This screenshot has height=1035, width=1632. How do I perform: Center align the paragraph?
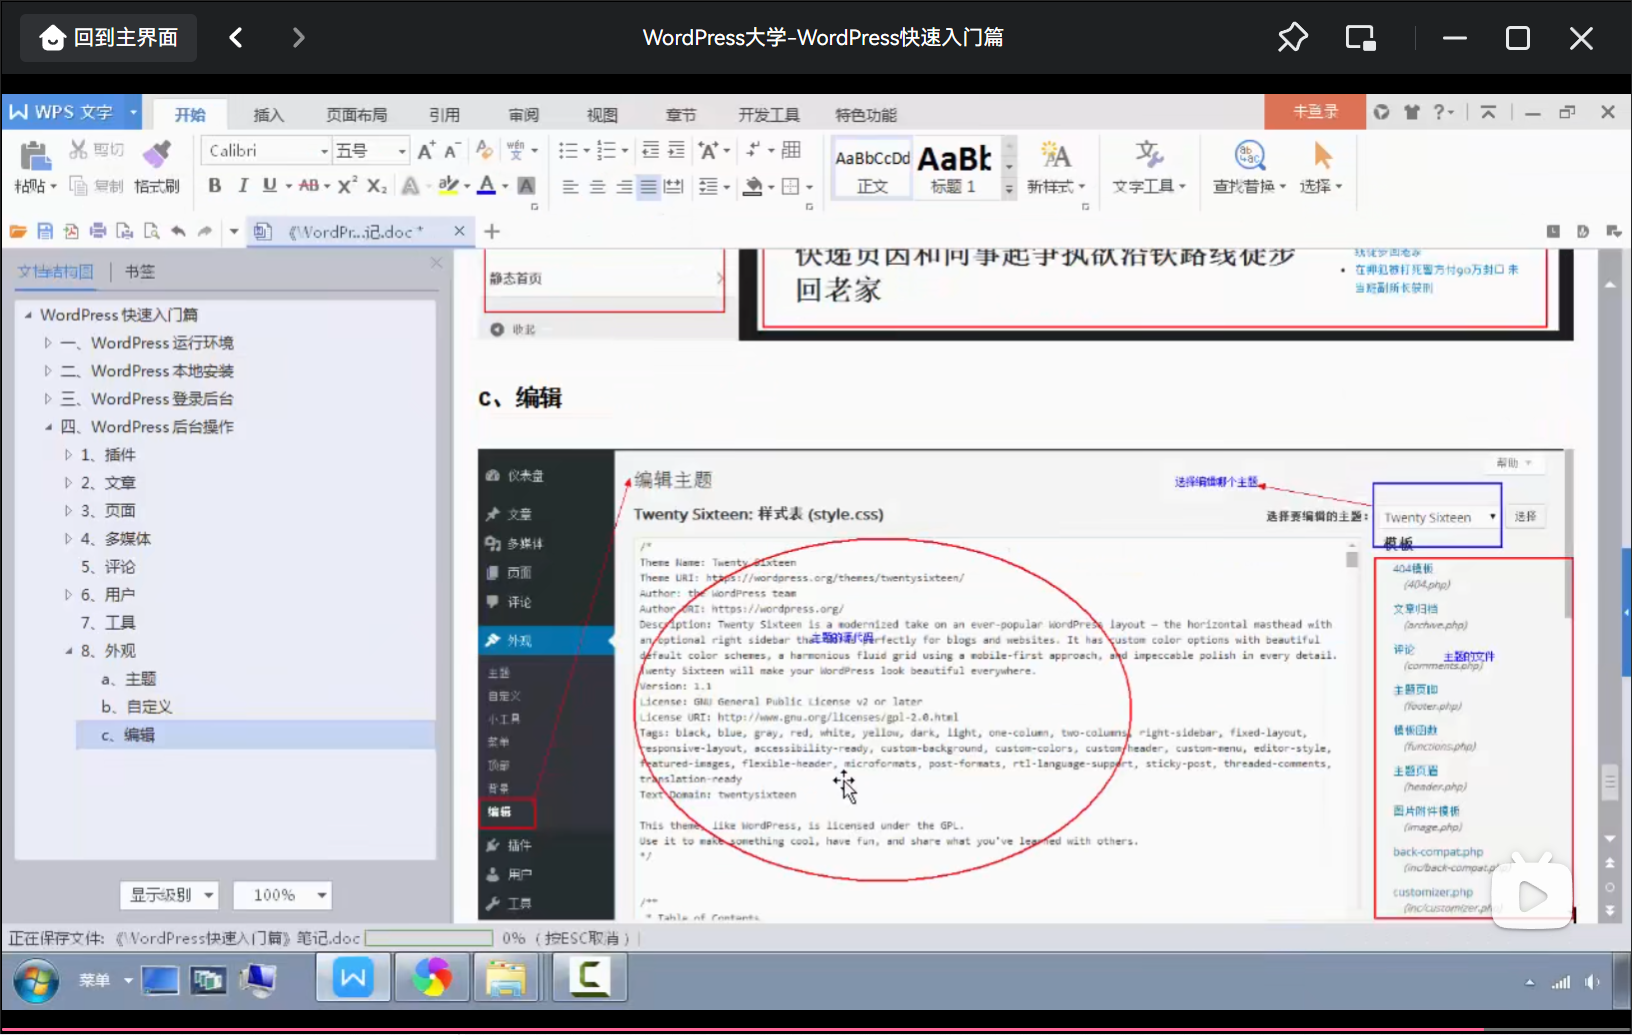point(597,187)
